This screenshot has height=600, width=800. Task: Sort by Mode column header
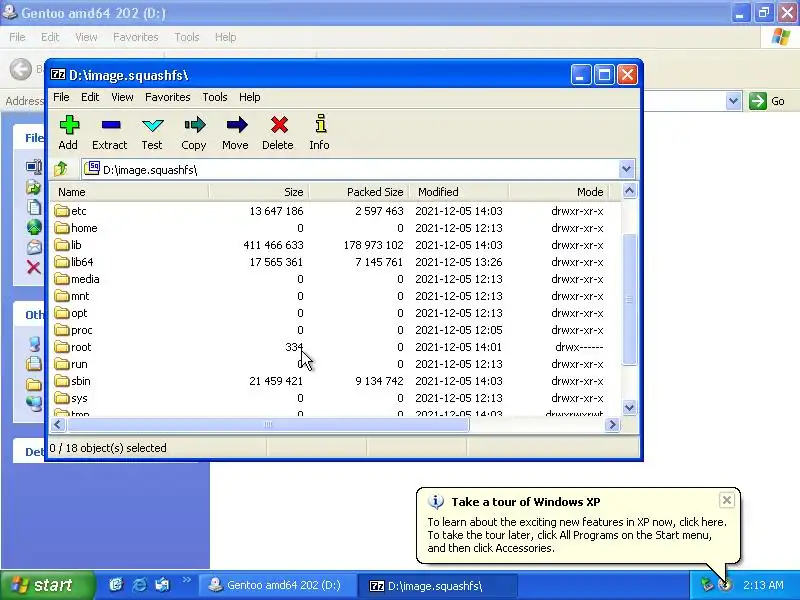558,192
